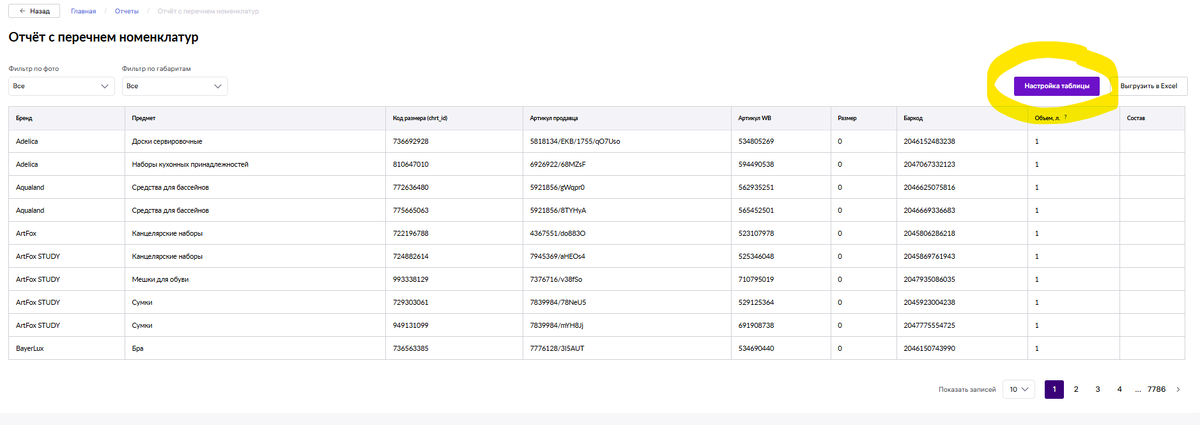Open Настройка таблицы settings
Screen dimensions: 1200x425
1057,86
